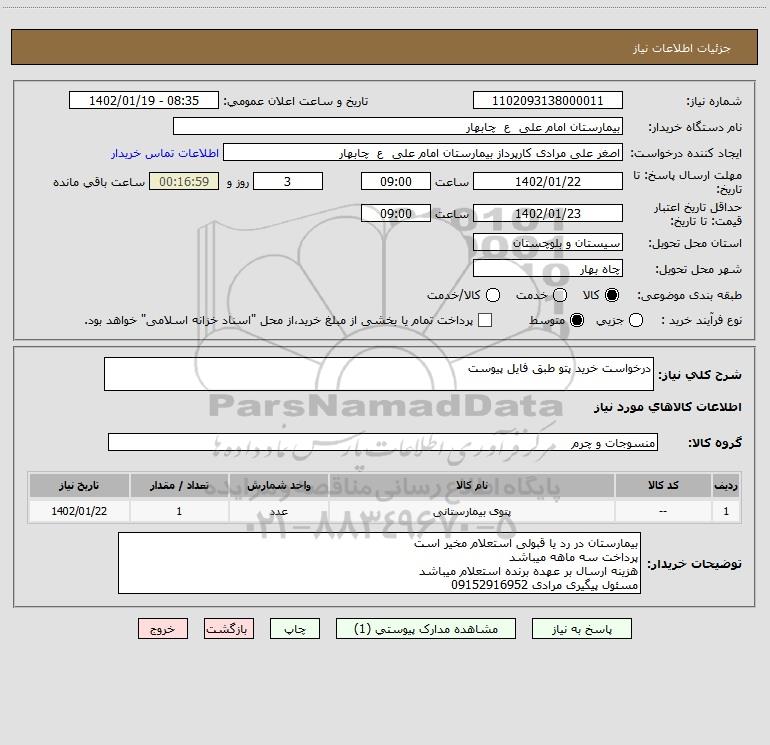Select the کالا/خدمت radio button
Screen dimensions: 770x745
(493, 295)
